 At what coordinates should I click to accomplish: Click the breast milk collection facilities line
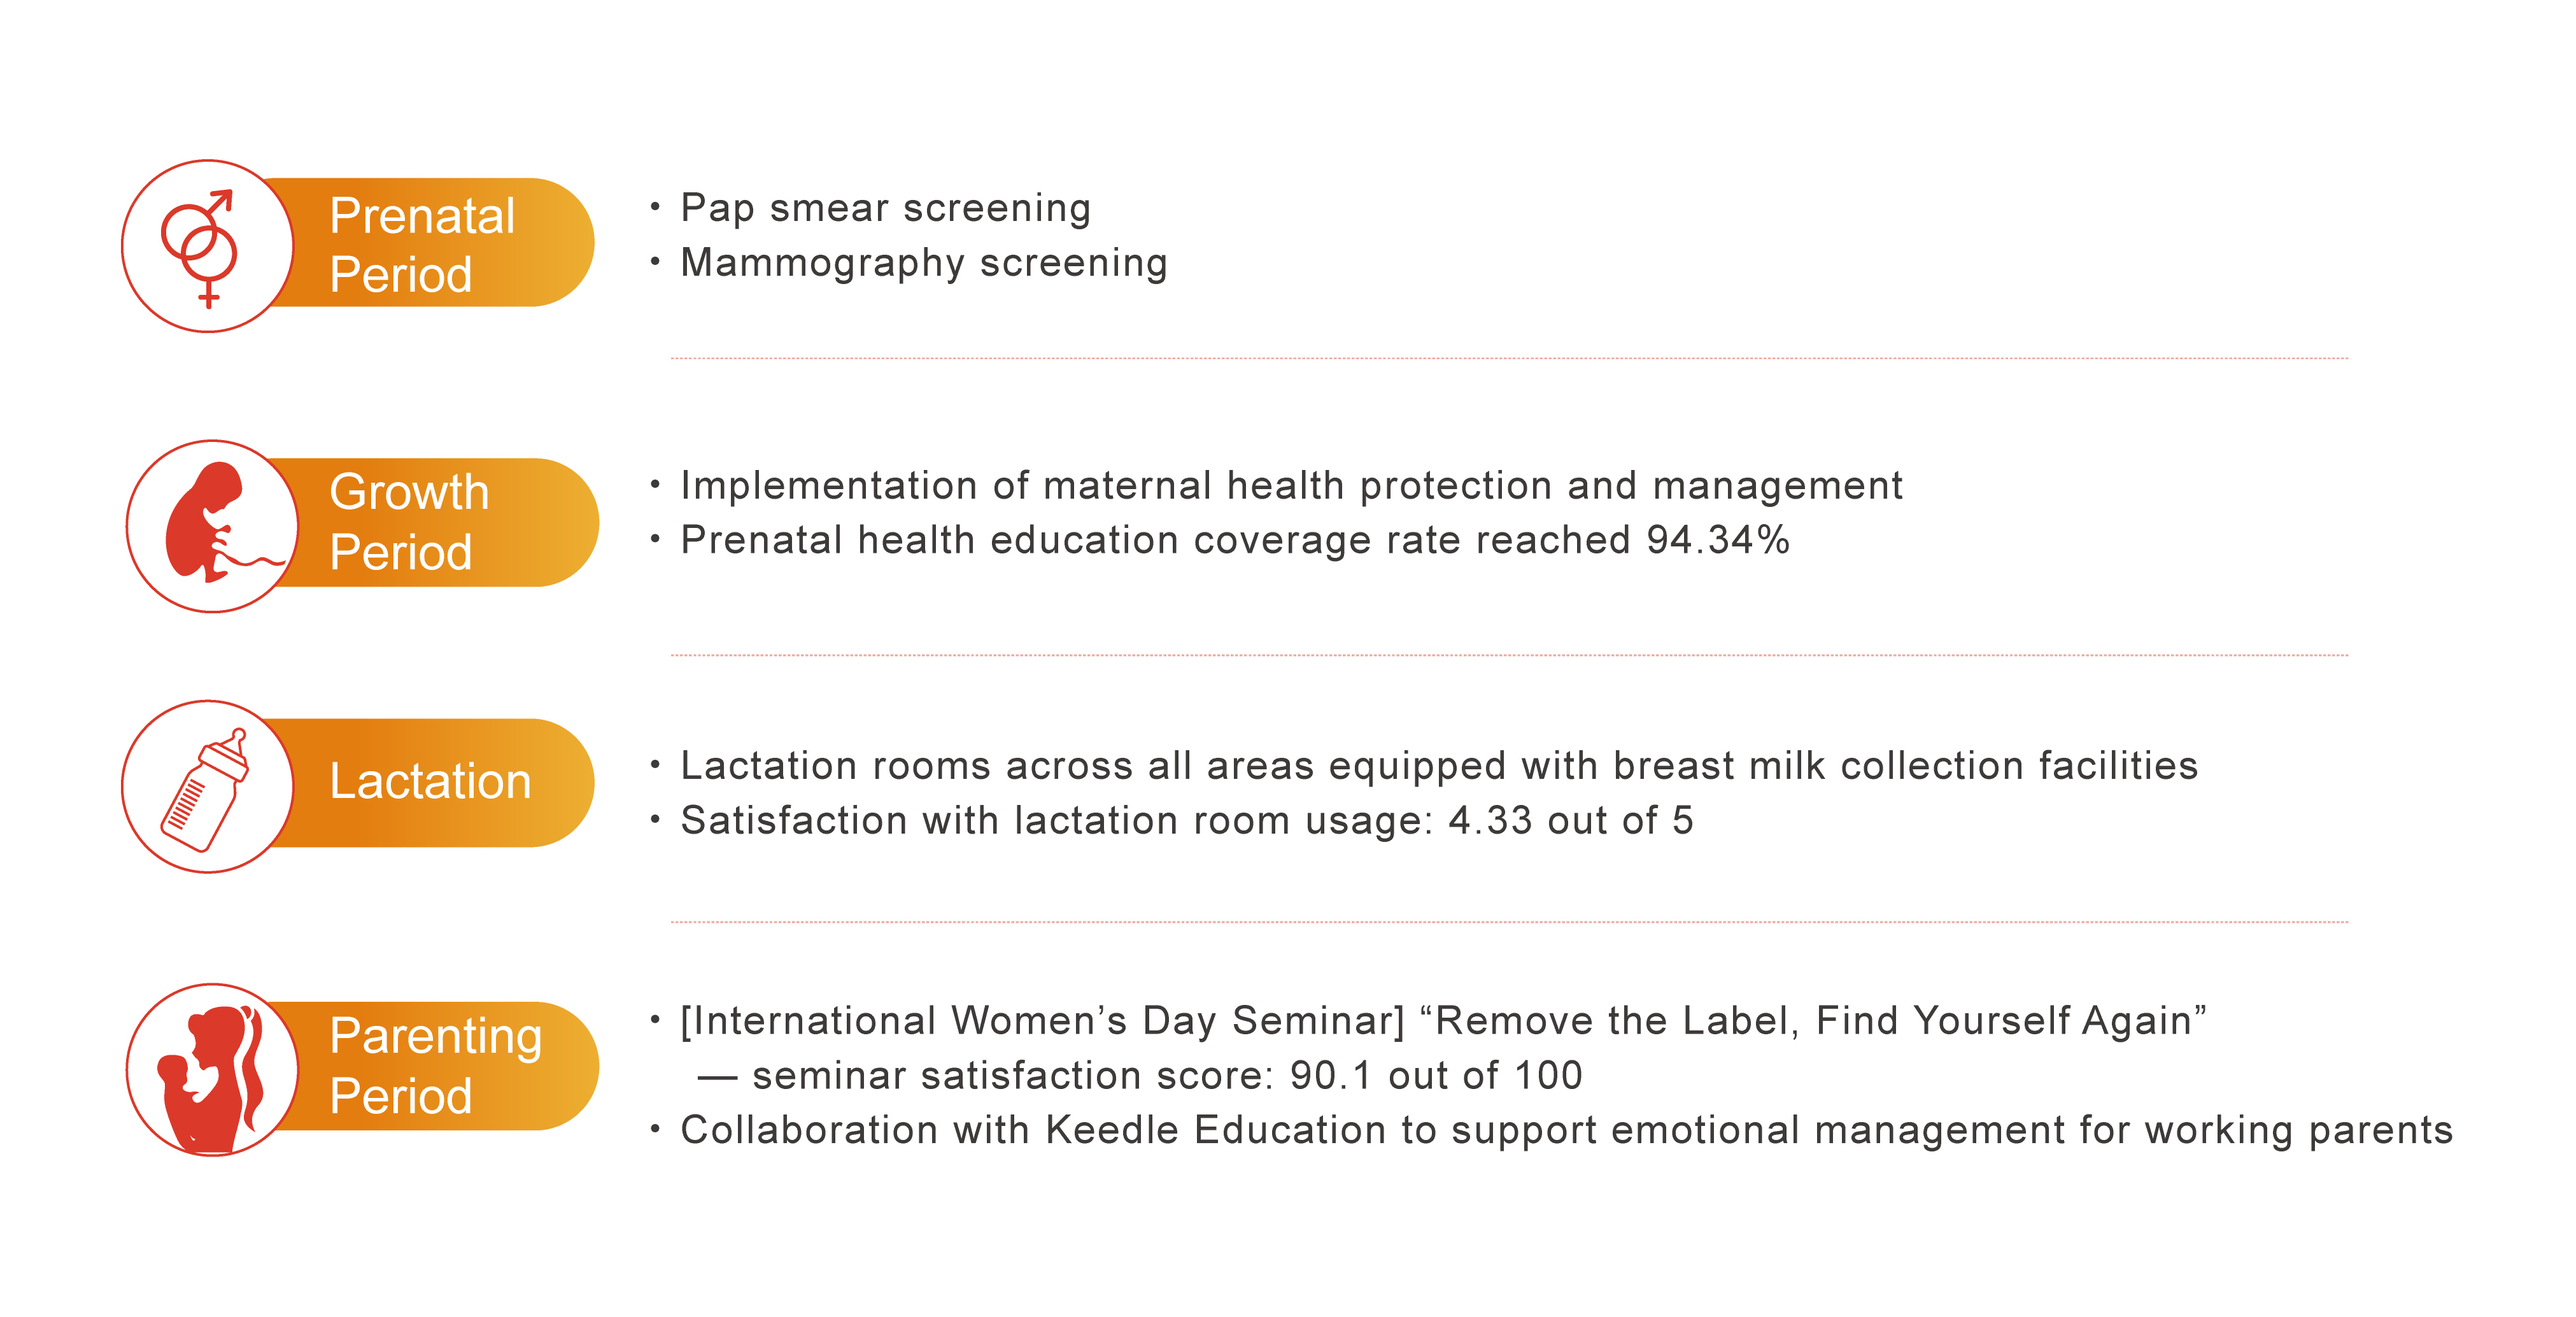pos(1438,766)
